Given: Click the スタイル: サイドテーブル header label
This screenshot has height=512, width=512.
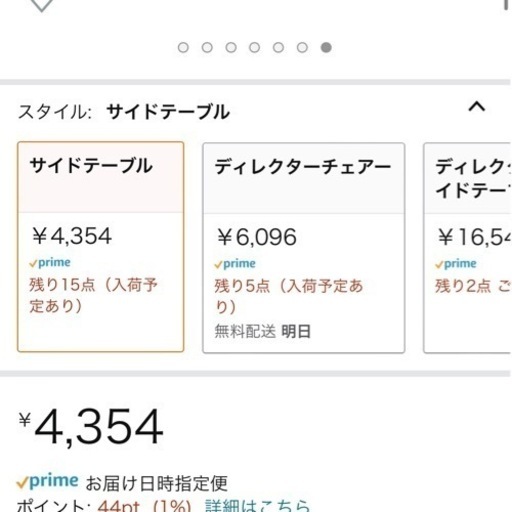Looking at the screenshot, I should pos(124,112).
